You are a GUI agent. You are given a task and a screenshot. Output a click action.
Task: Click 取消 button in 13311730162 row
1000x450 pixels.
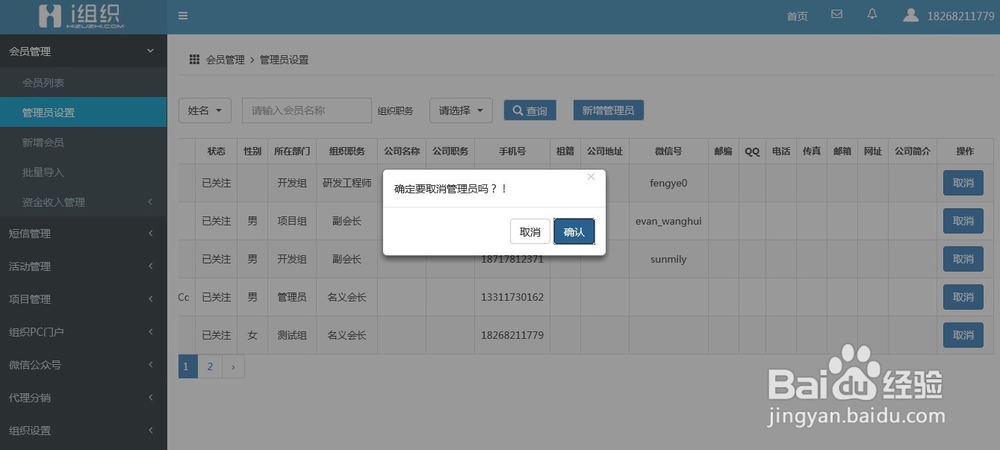pyautogui.click(x=963, y=297)
